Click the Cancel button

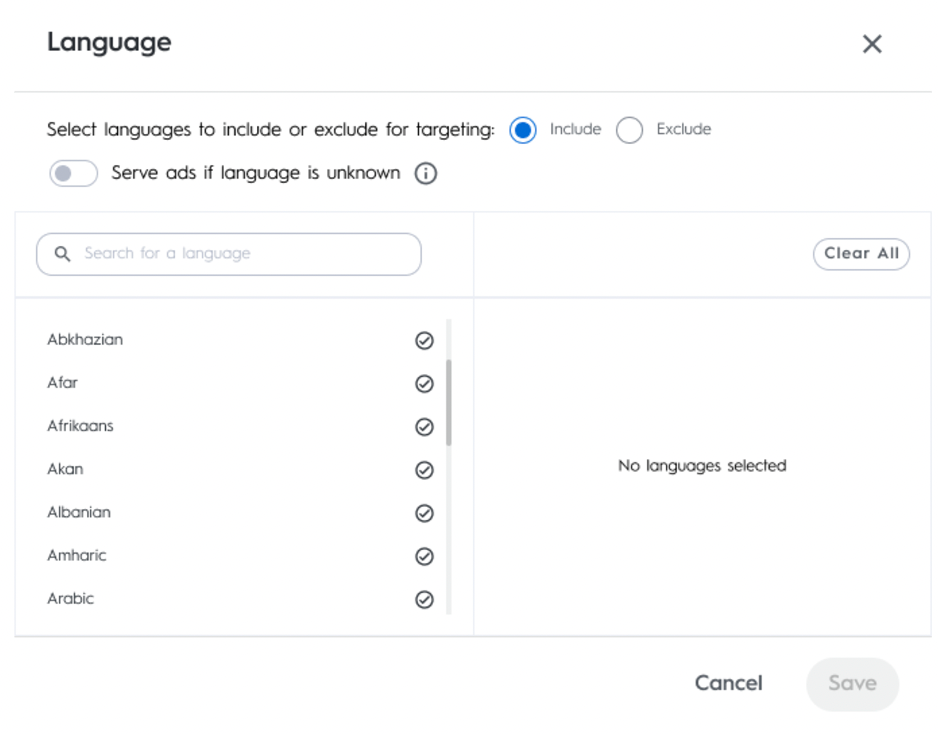[728, 683]
